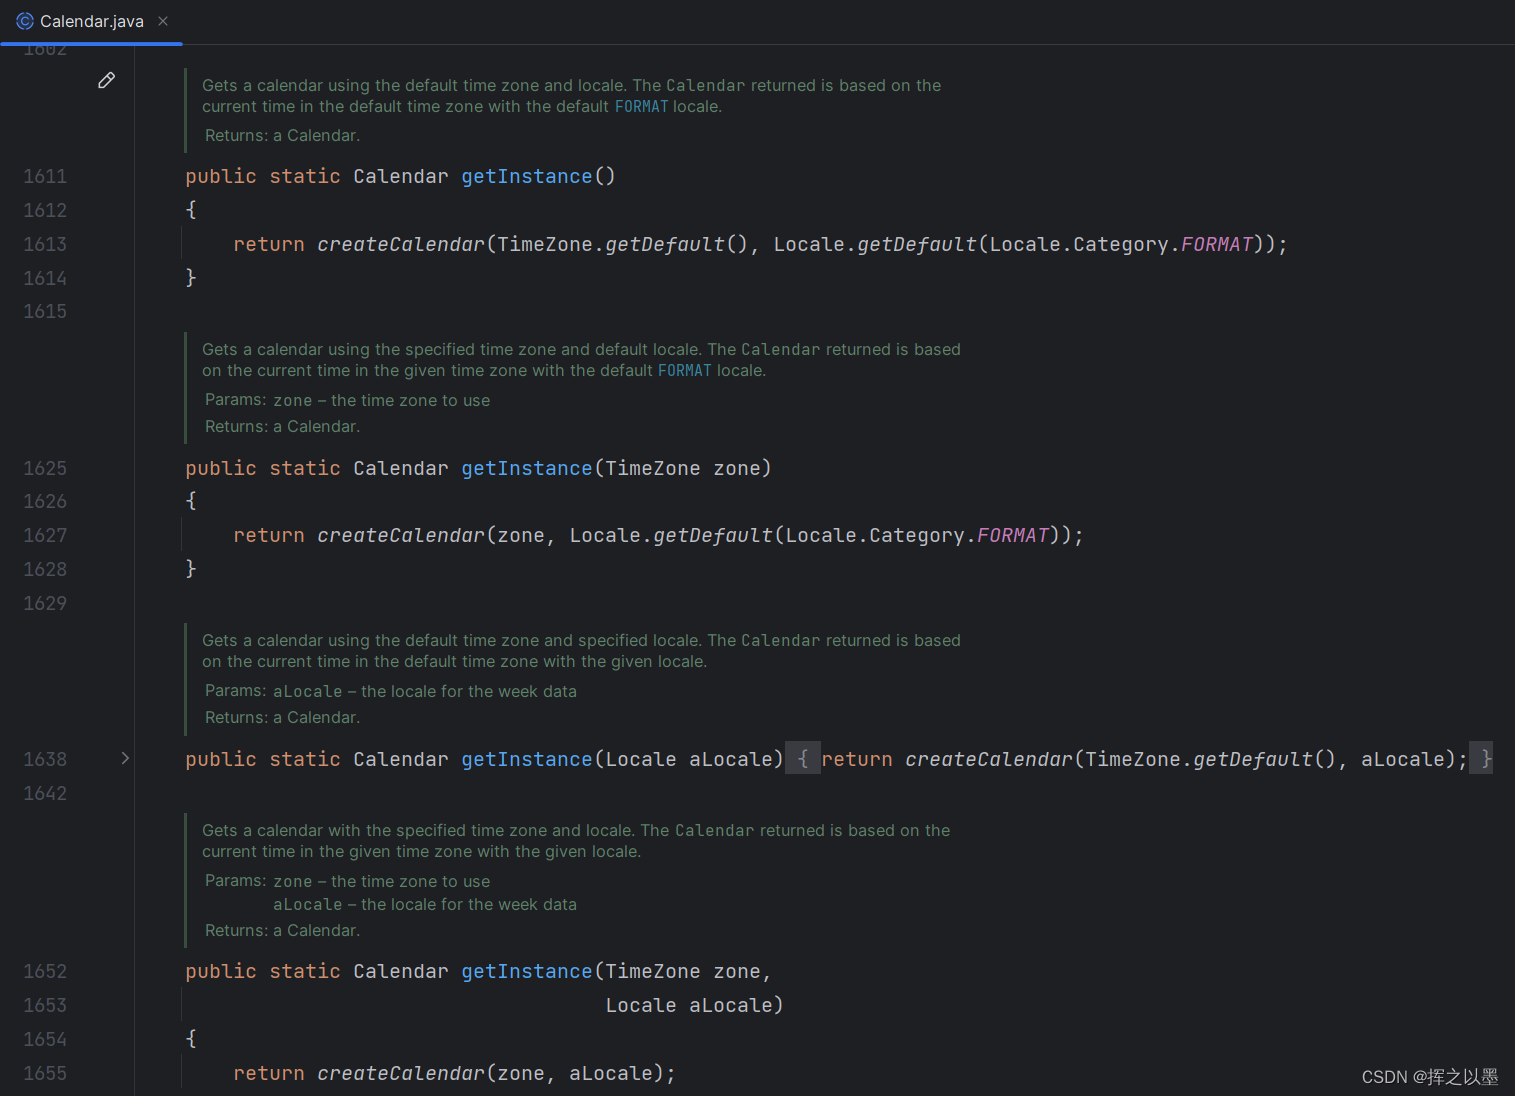1515x1096 pixels.
Task: Click getInstance in the TimeZone zone signature, line 1625
Action: (527, 469)
